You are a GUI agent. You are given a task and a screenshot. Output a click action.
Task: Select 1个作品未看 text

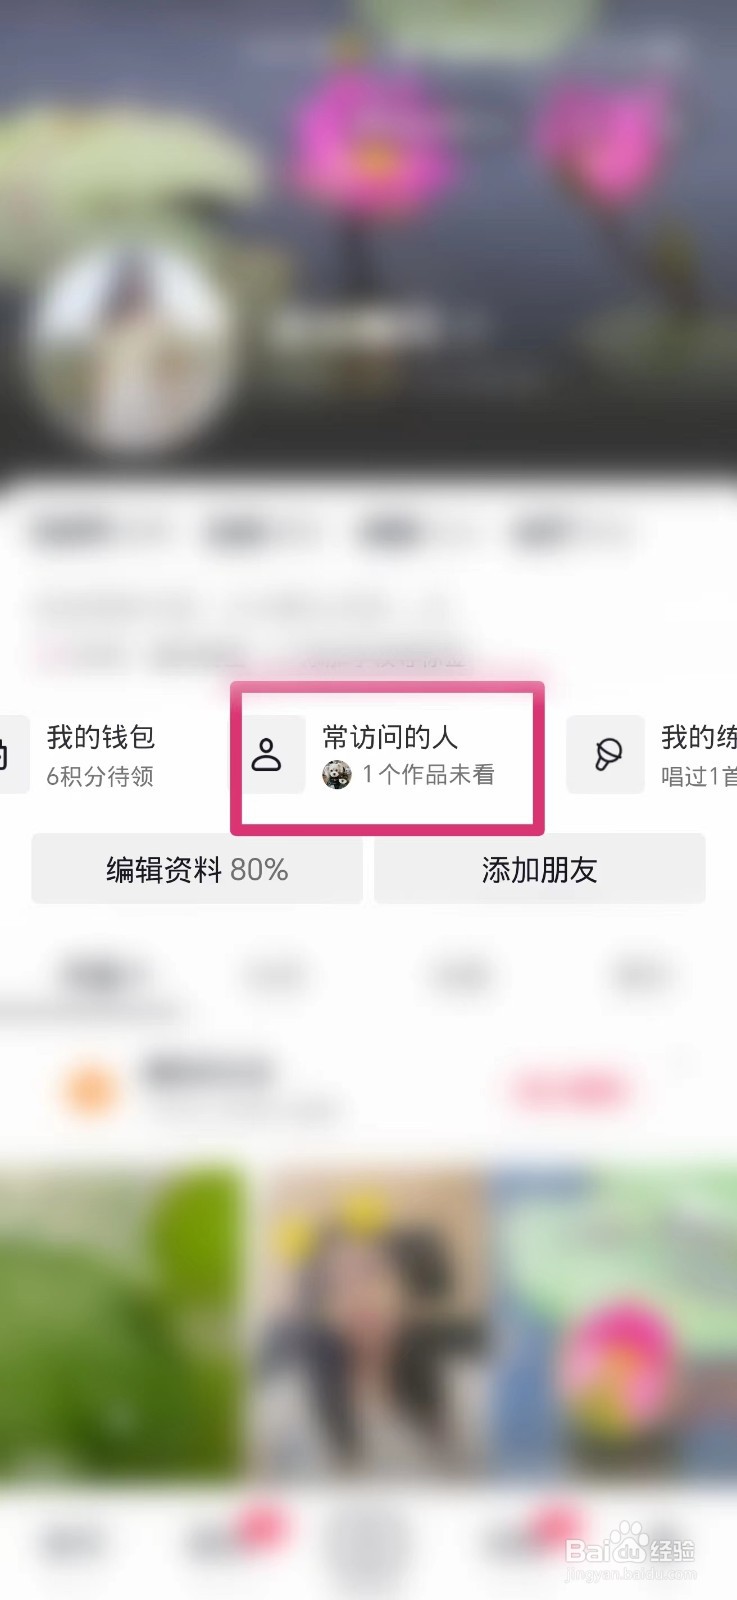(x=428, y=775)
